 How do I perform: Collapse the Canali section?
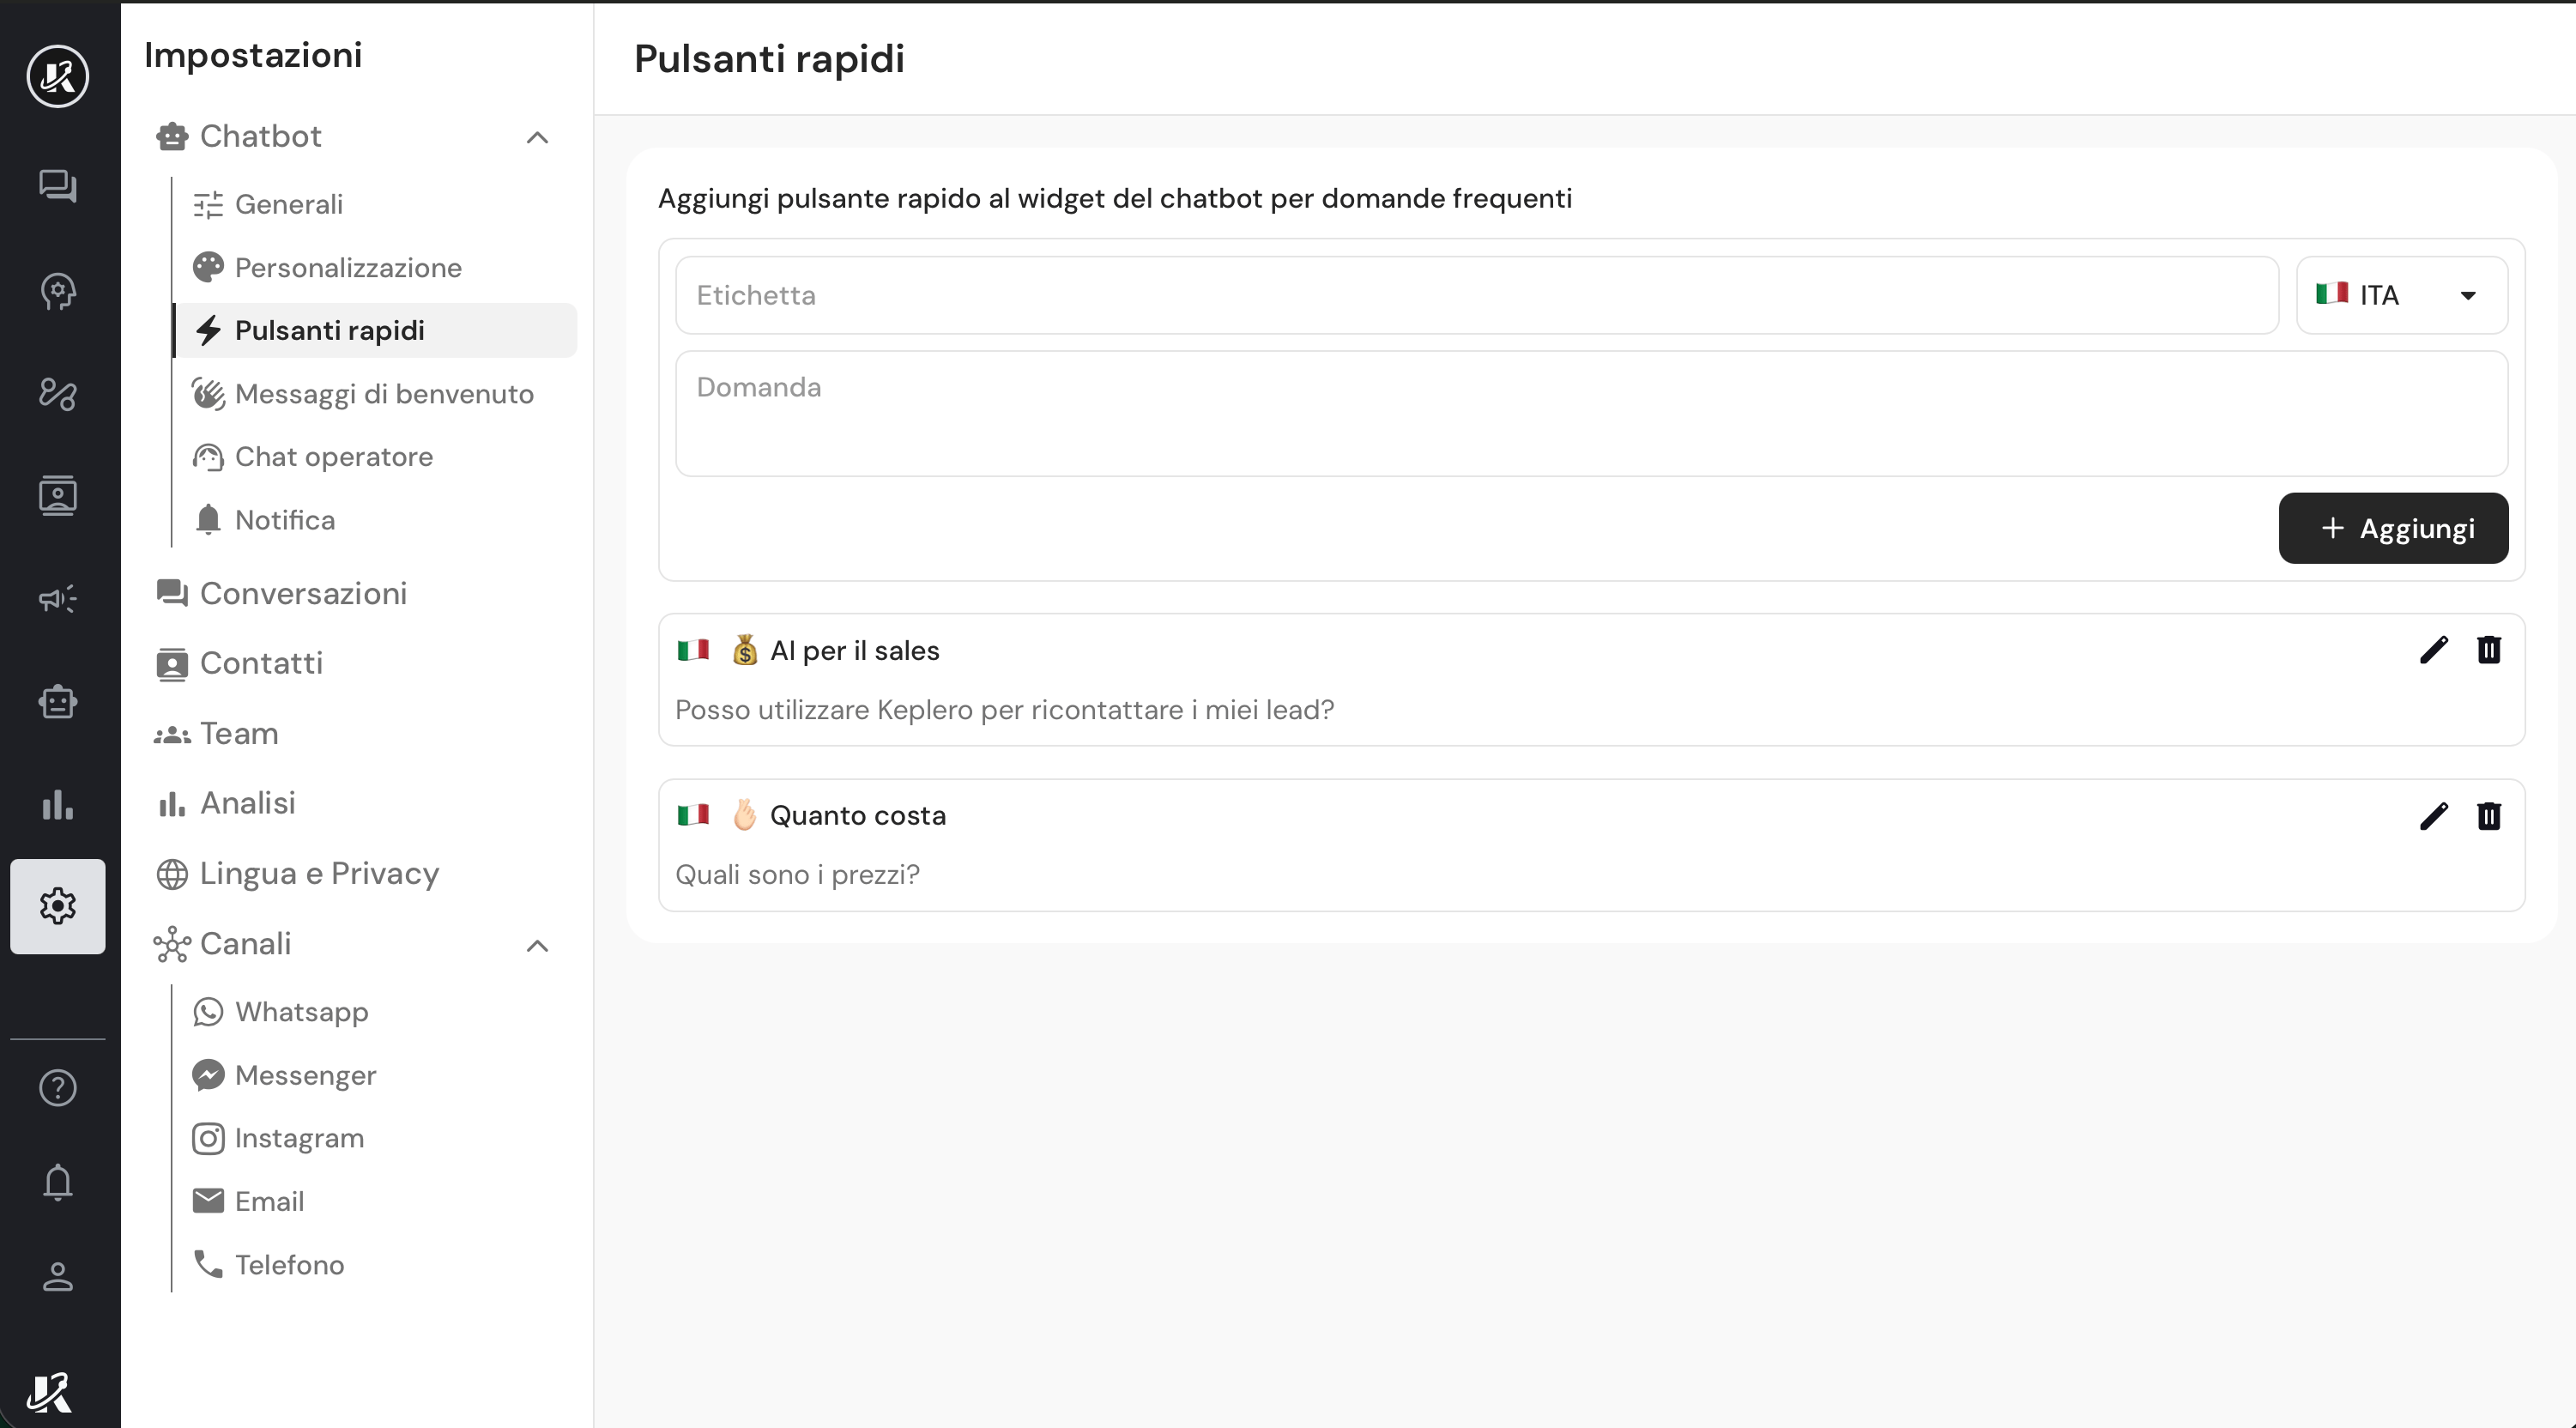537,945
